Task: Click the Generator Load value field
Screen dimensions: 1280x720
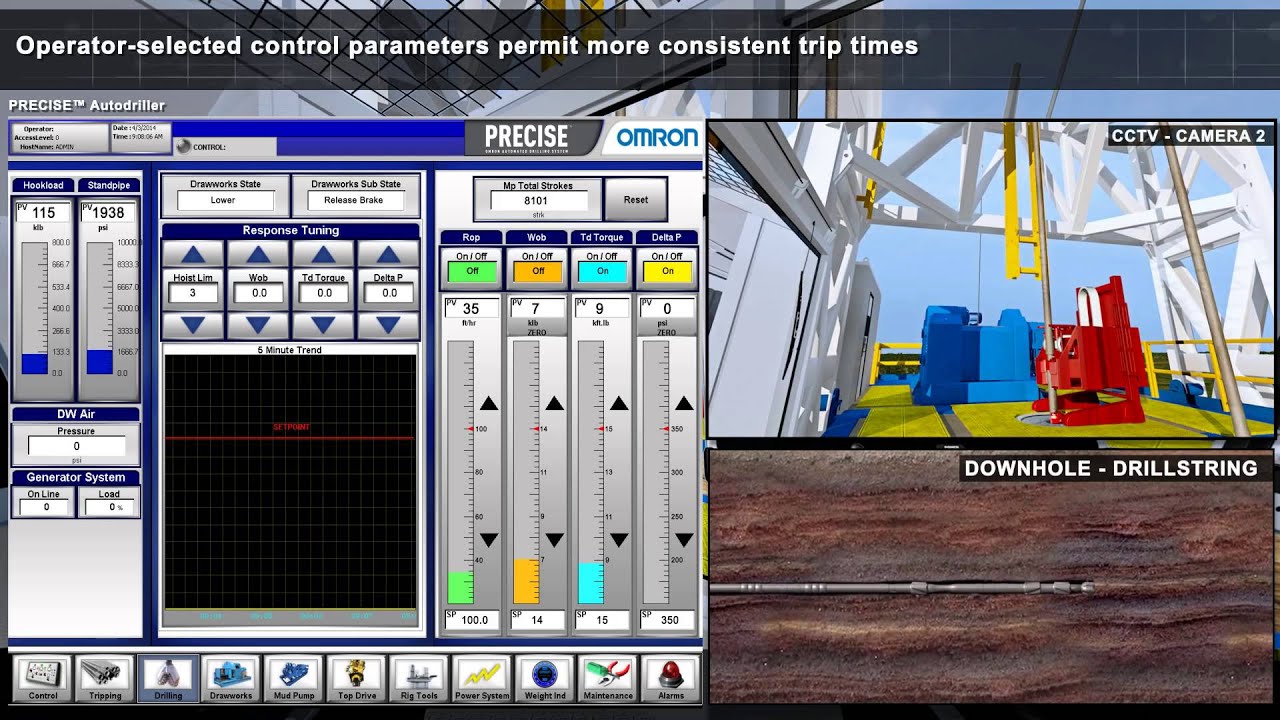Action: tap(108, 507)
